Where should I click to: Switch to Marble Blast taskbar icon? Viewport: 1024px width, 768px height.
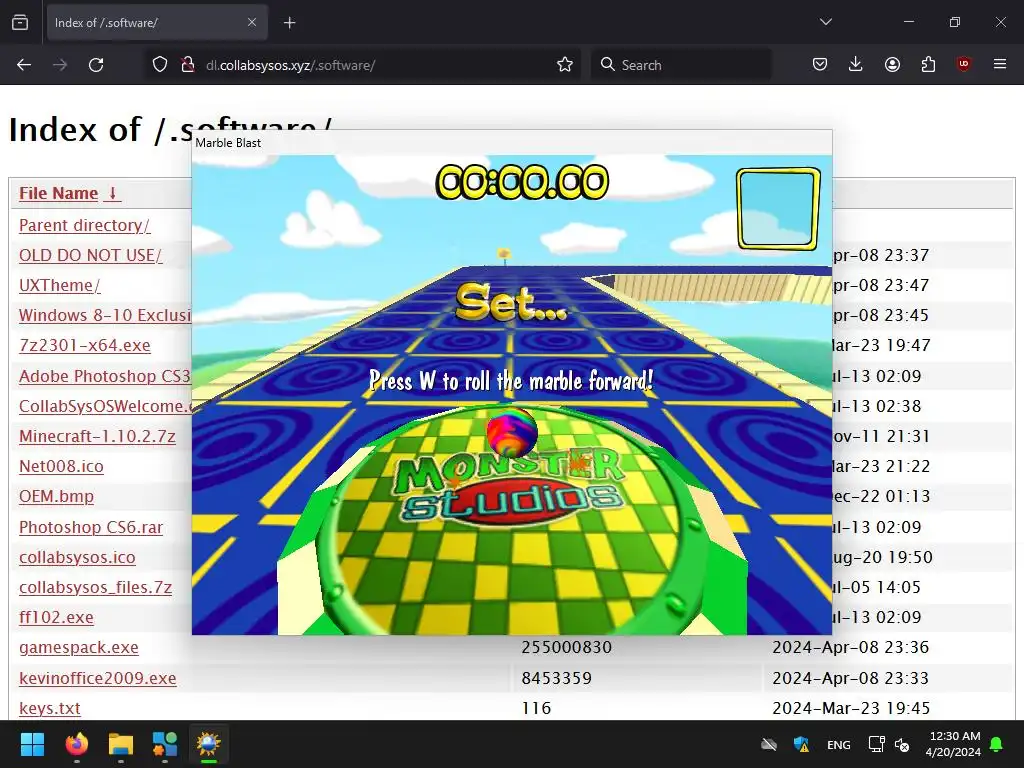pyautogui.click(x=208, y=744)
